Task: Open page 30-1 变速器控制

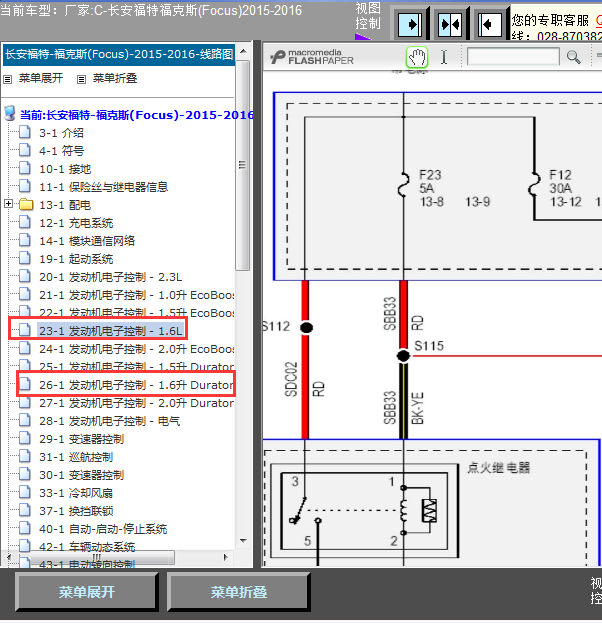Action: (81, 475)
